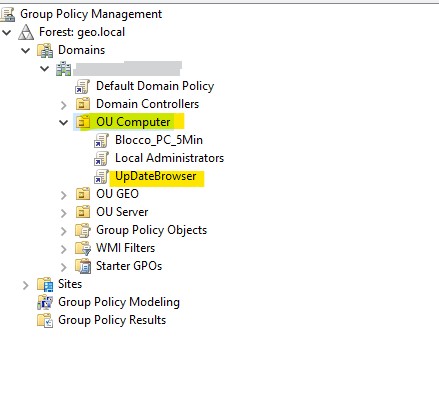Click the Default Domain Policy GPO link icon
The width and height of the screenshot is (439, 395).
(x=82, y=86)
